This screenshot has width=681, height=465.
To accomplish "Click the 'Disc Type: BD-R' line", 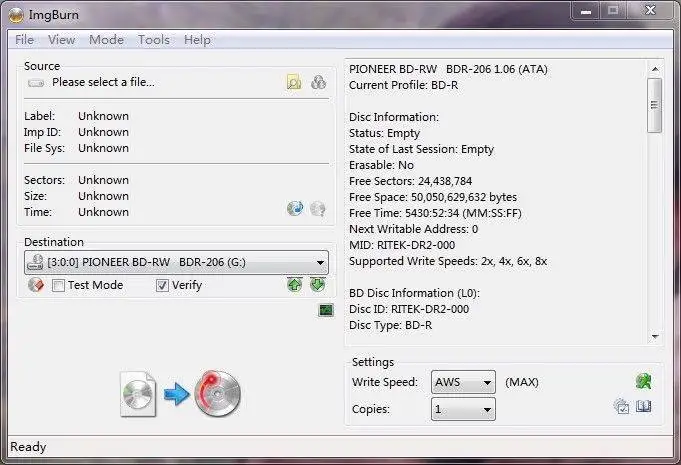I will tap(390, 325).
